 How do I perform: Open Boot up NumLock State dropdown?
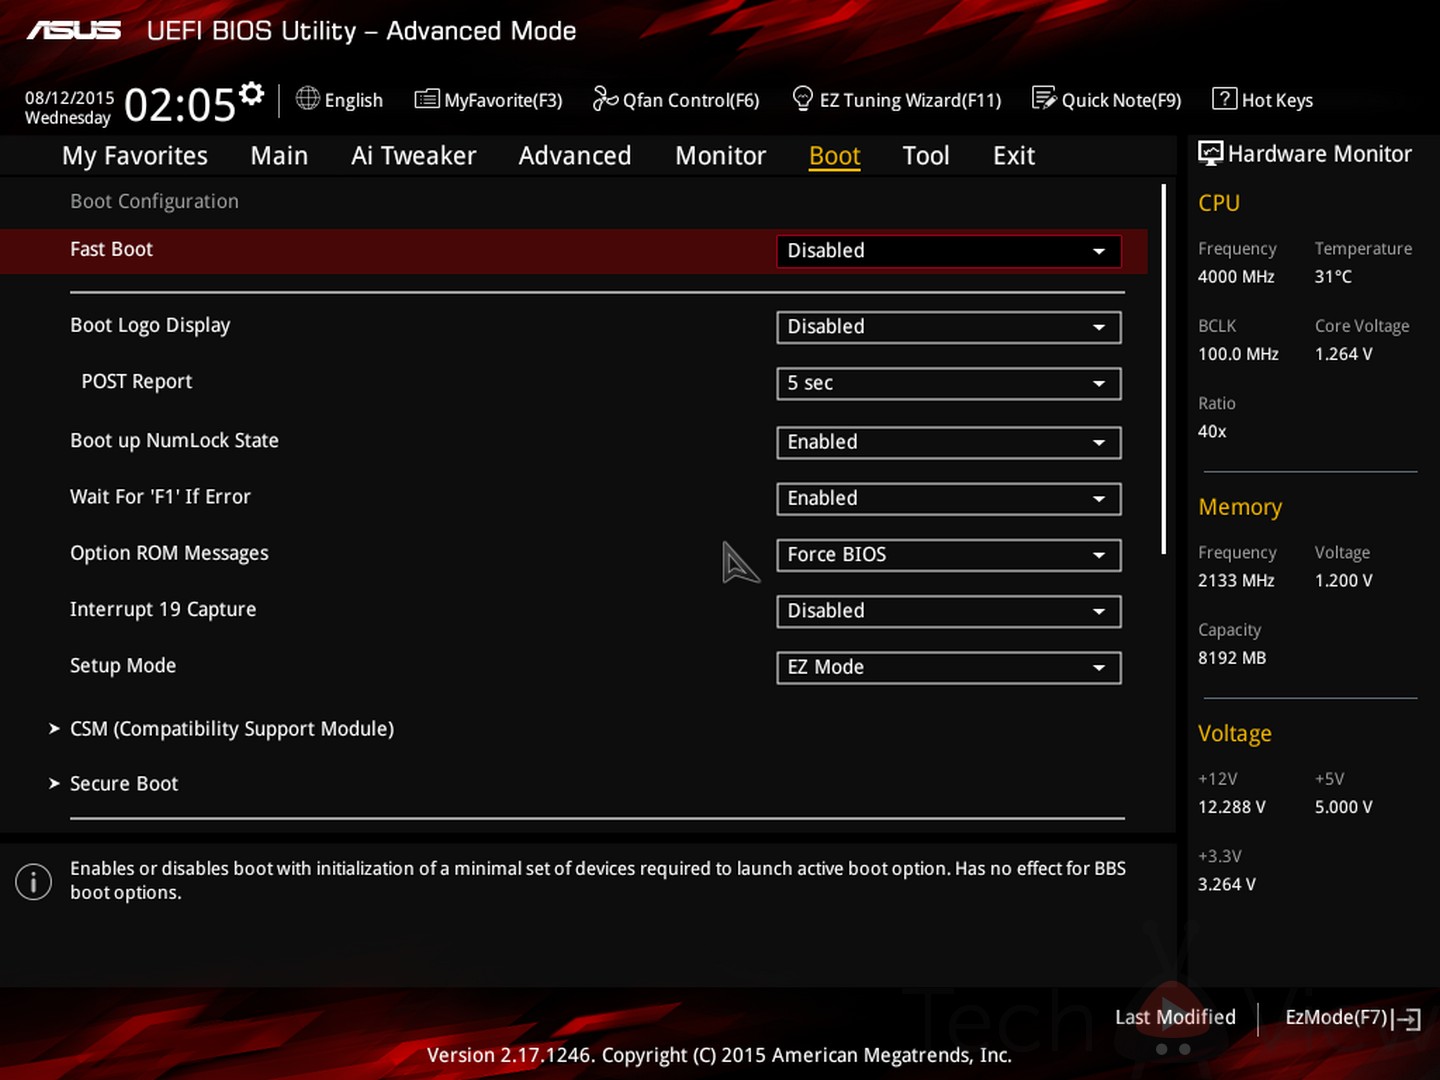click(x=948, y=442)
